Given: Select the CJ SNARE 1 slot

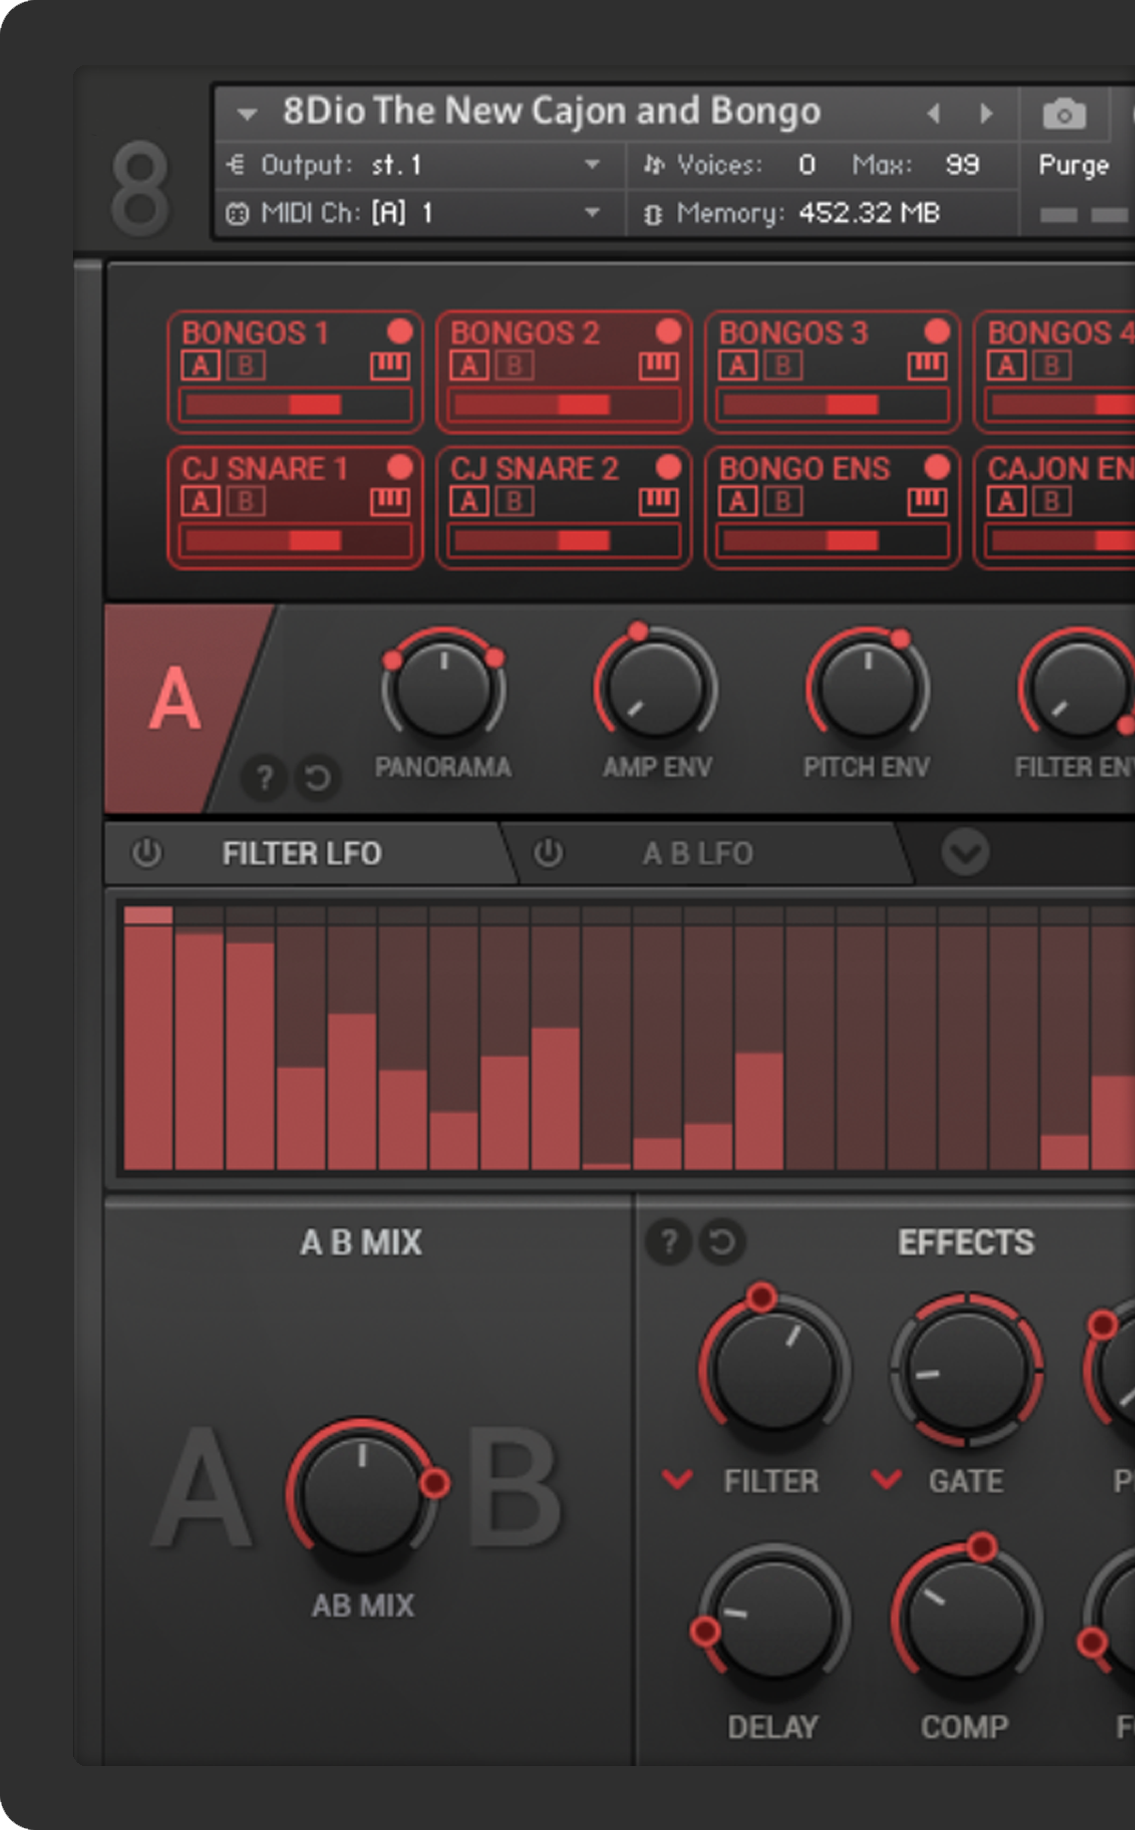Looking at the screenshot, I should [295, 507].
